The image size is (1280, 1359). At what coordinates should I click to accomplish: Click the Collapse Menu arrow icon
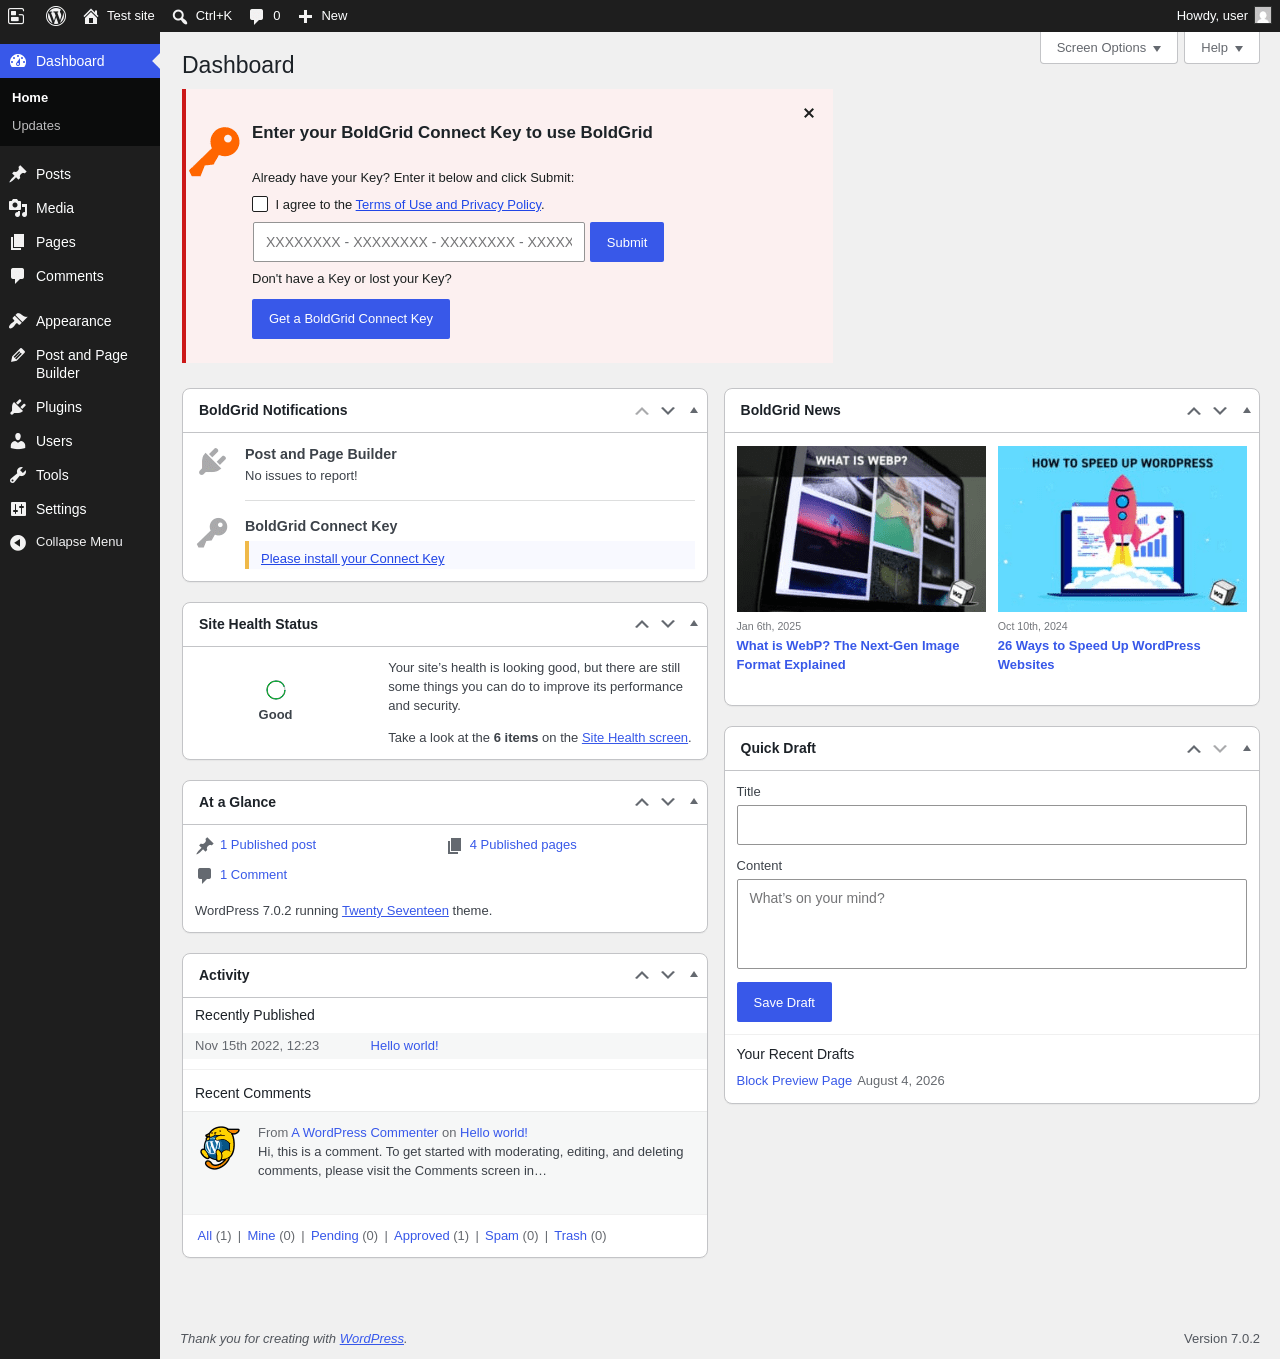[18, 542]
